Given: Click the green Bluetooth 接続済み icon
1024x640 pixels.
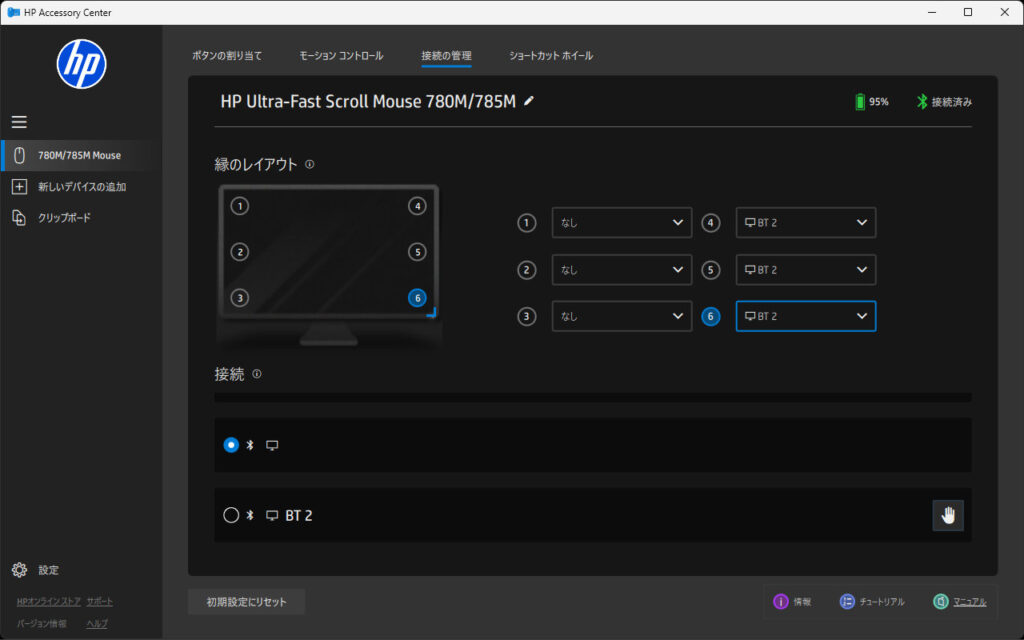Looking at the screenshot, I should [x=921, y=101].
